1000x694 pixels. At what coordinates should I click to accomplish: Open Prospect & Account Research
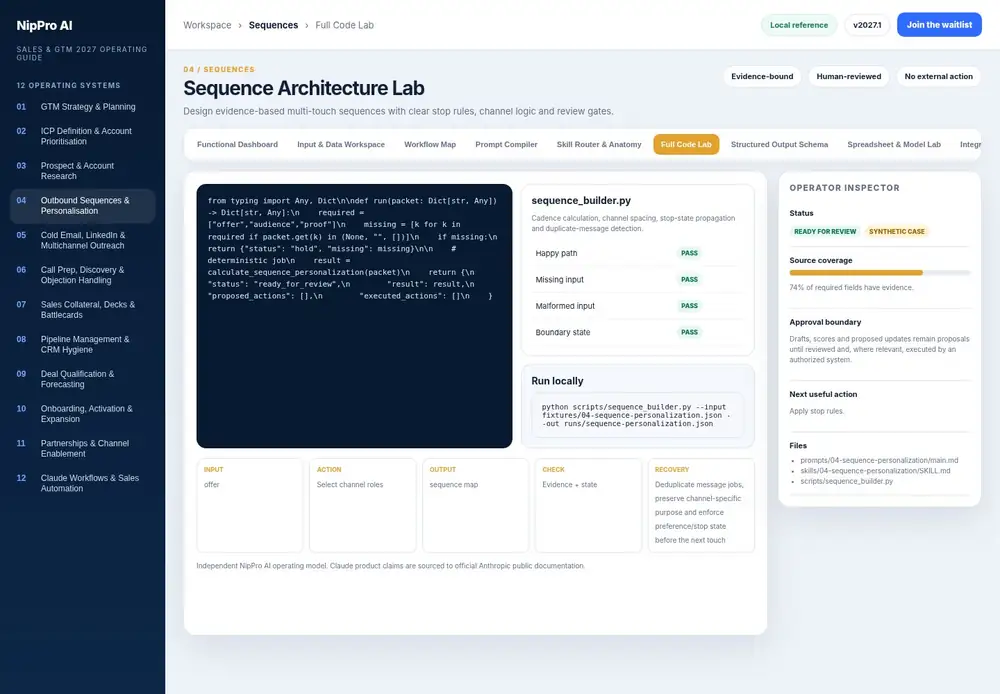[x=82, y=171]
